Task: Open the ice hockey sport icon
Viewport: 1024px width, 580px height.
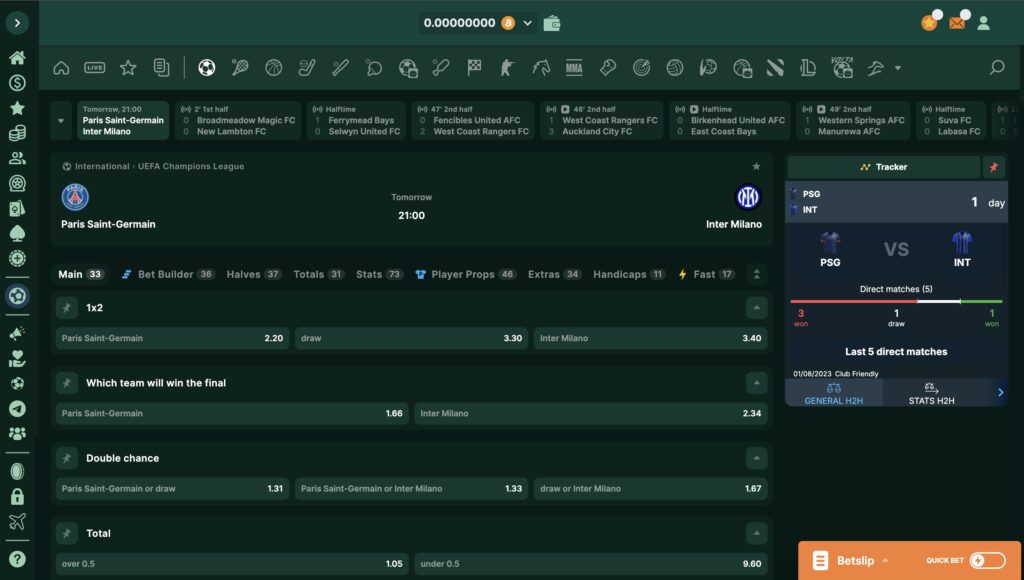Action: [307, 67]
